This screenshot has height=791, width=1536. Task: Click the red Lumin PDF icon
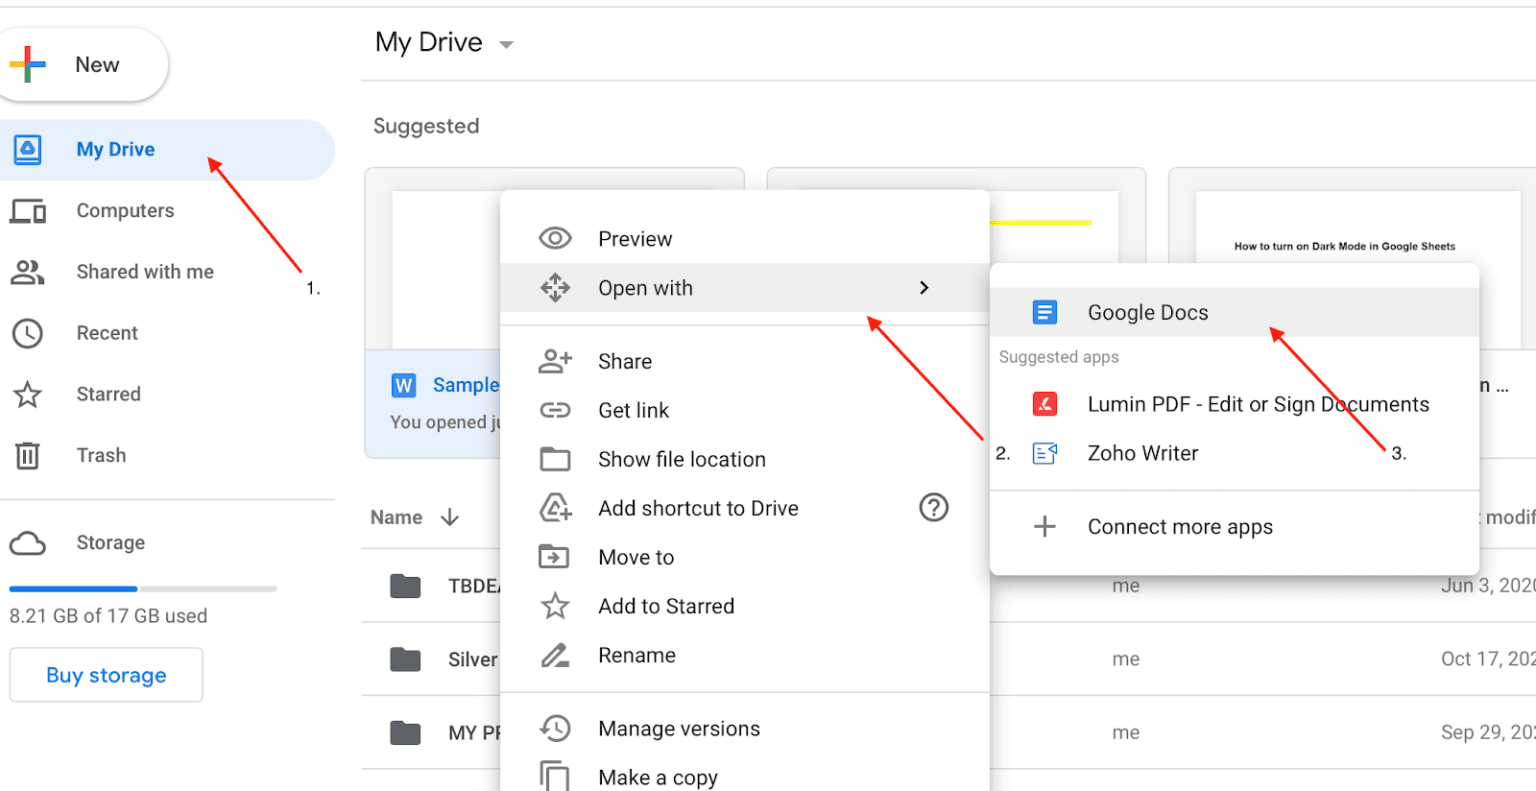(1044, 404)
